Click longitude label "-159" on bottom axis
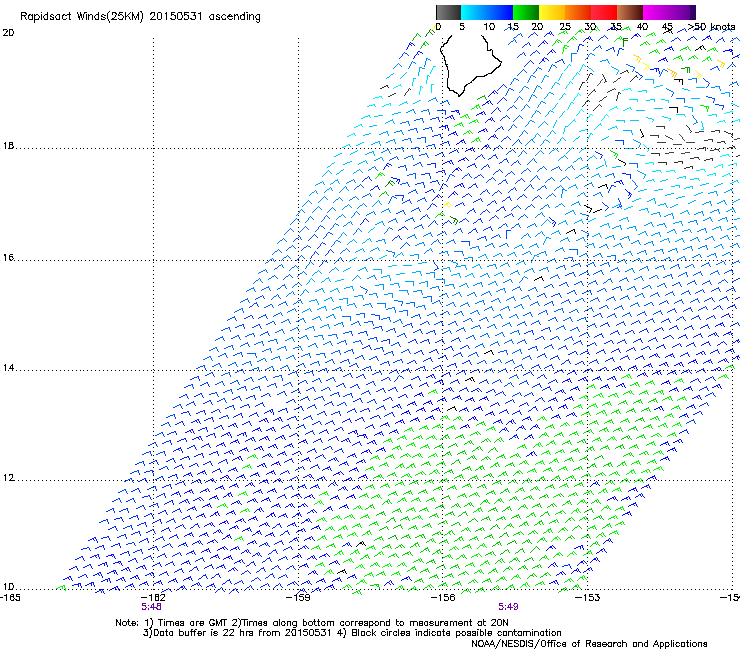Screen dimensions: 740x650 298,598
